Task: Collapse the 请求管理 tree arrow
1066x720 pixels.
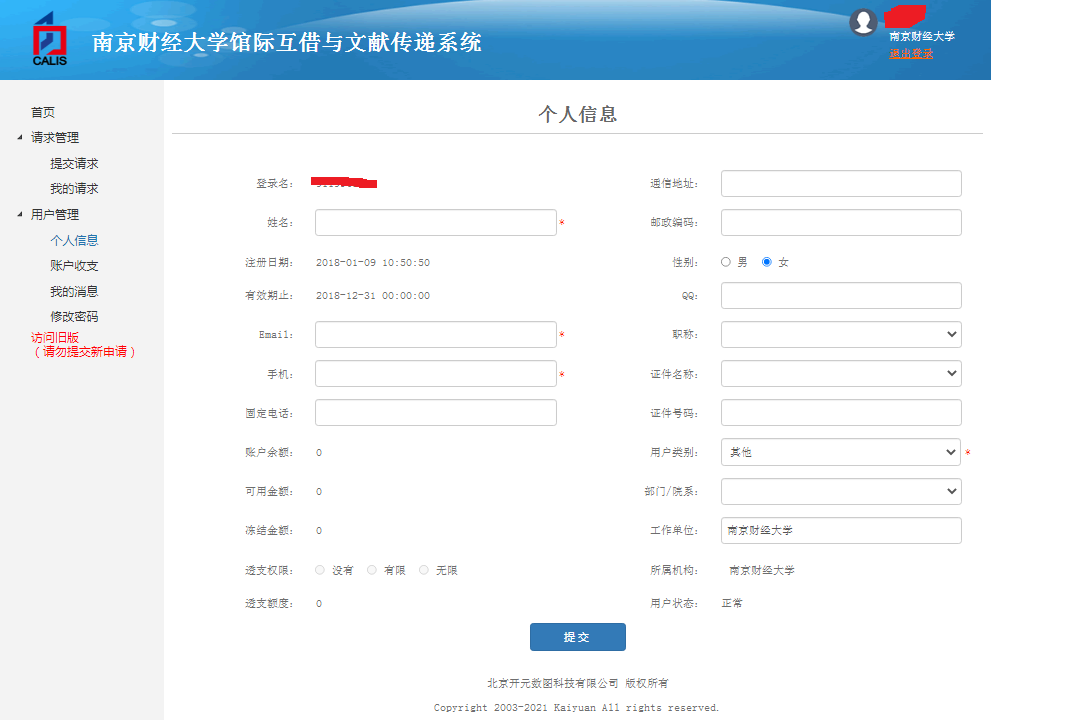Action: point(20,137)
